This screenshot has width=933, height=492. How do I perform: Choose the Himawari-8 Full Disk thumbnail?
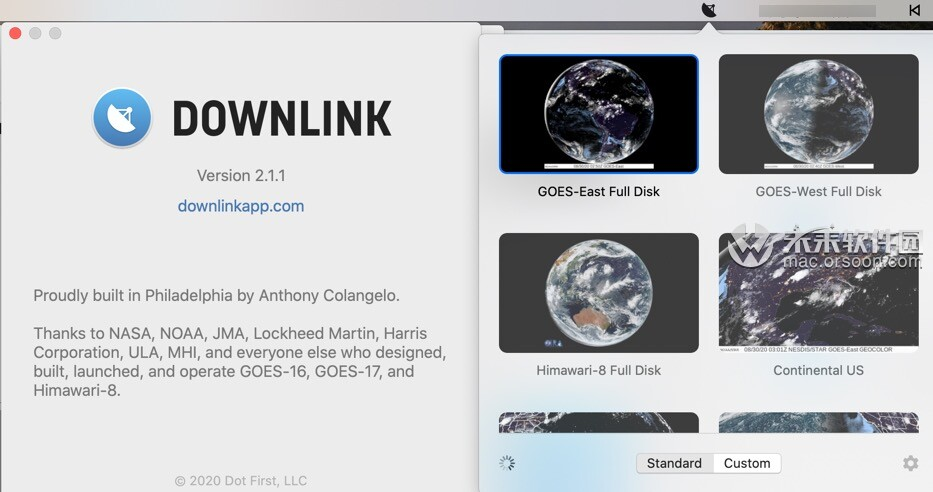coord(599,293)
